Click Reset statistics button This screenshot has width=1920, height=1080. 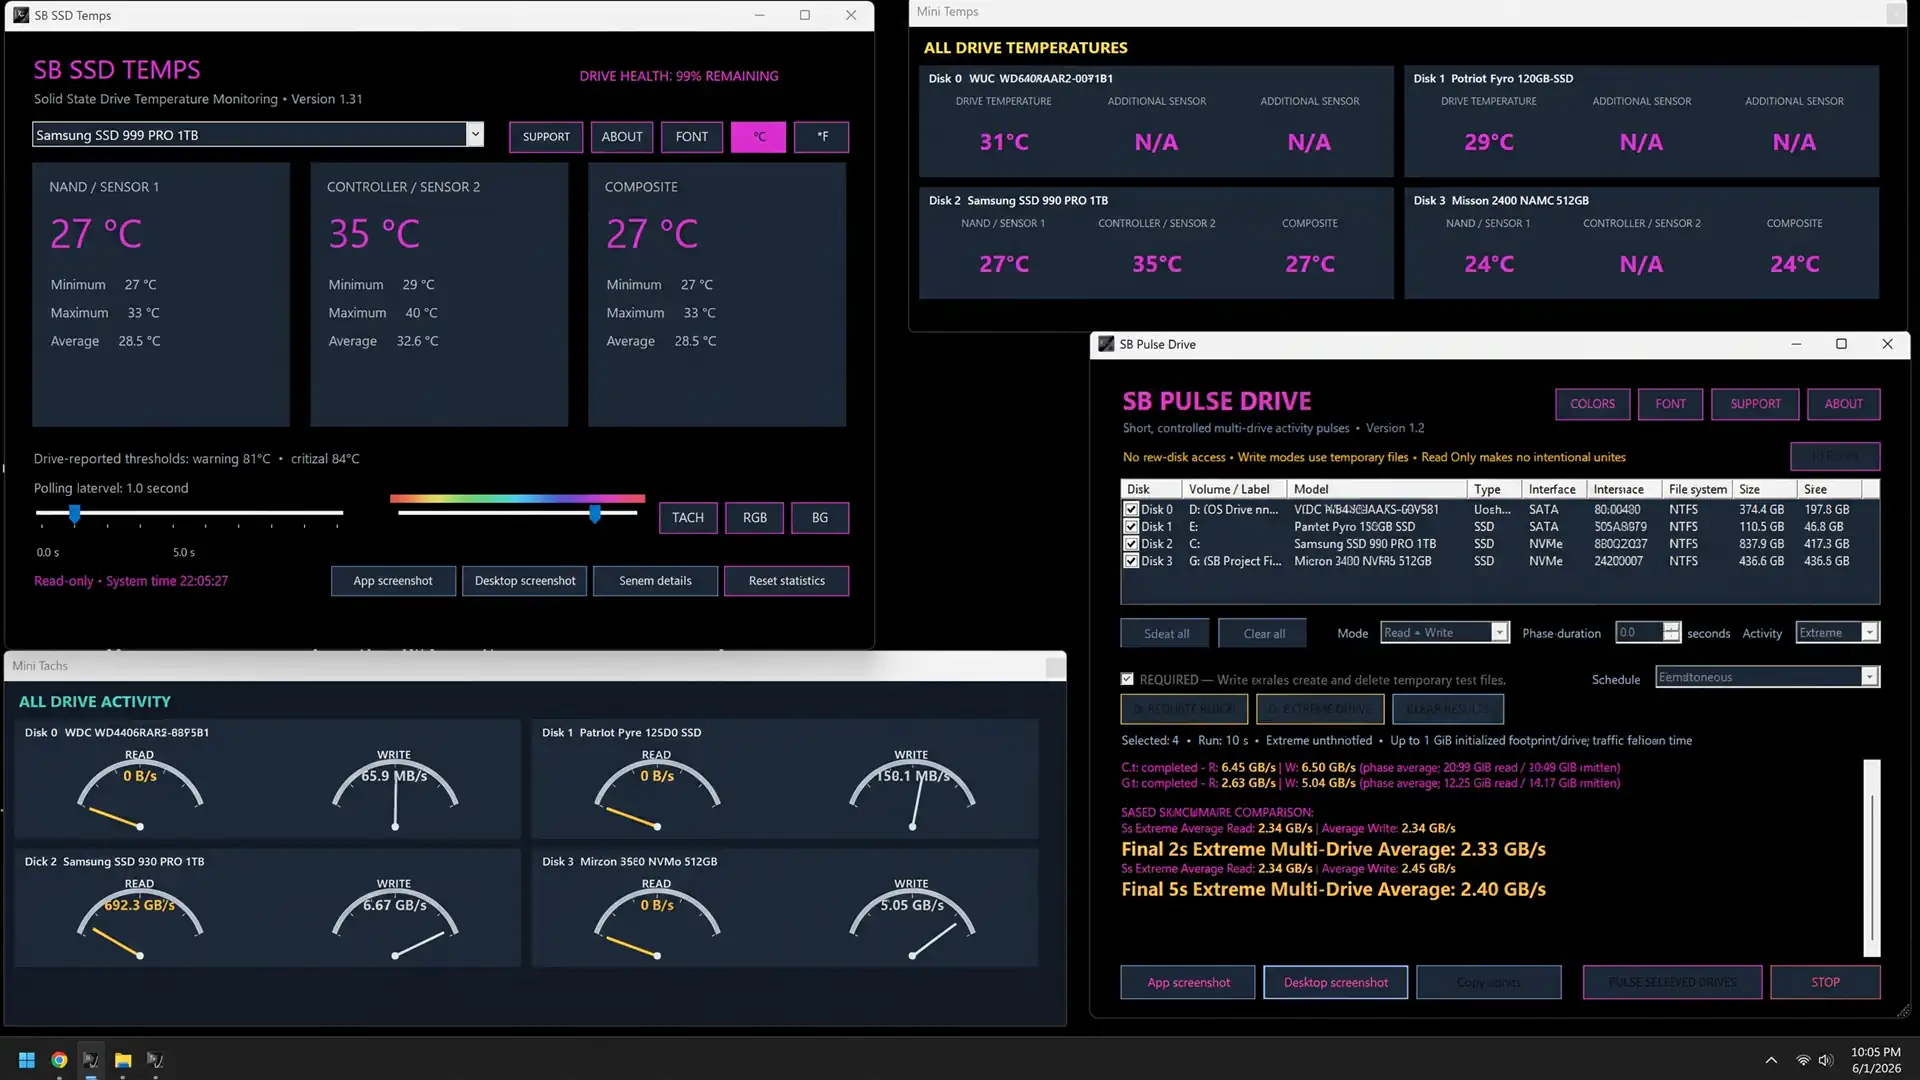787,581
